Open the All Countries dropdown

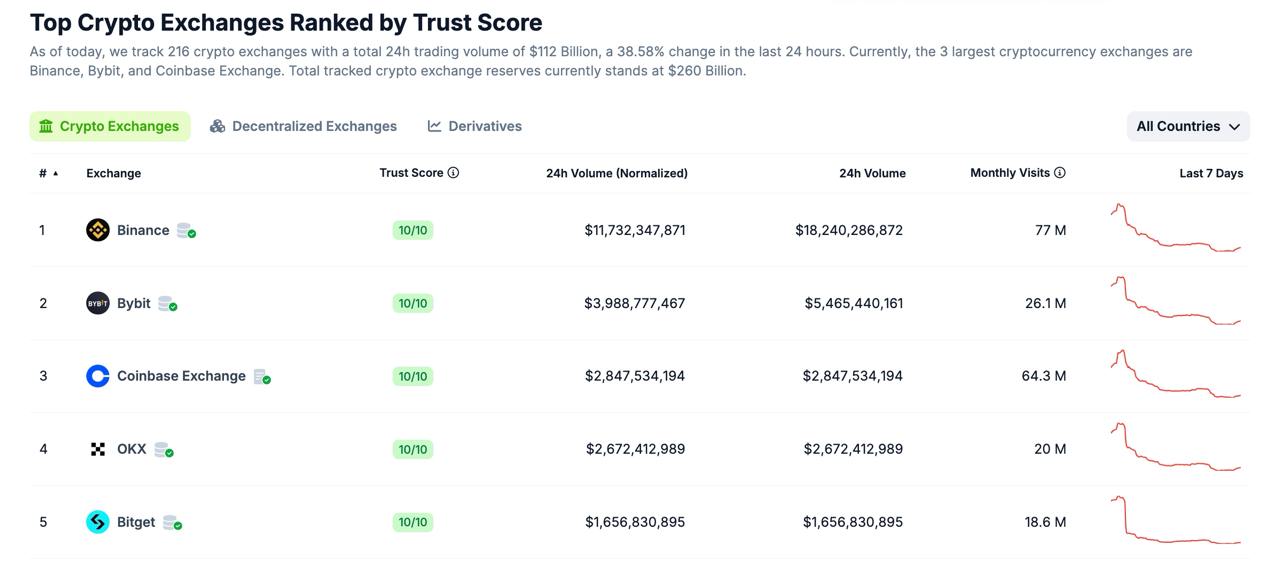[1187, 126]
